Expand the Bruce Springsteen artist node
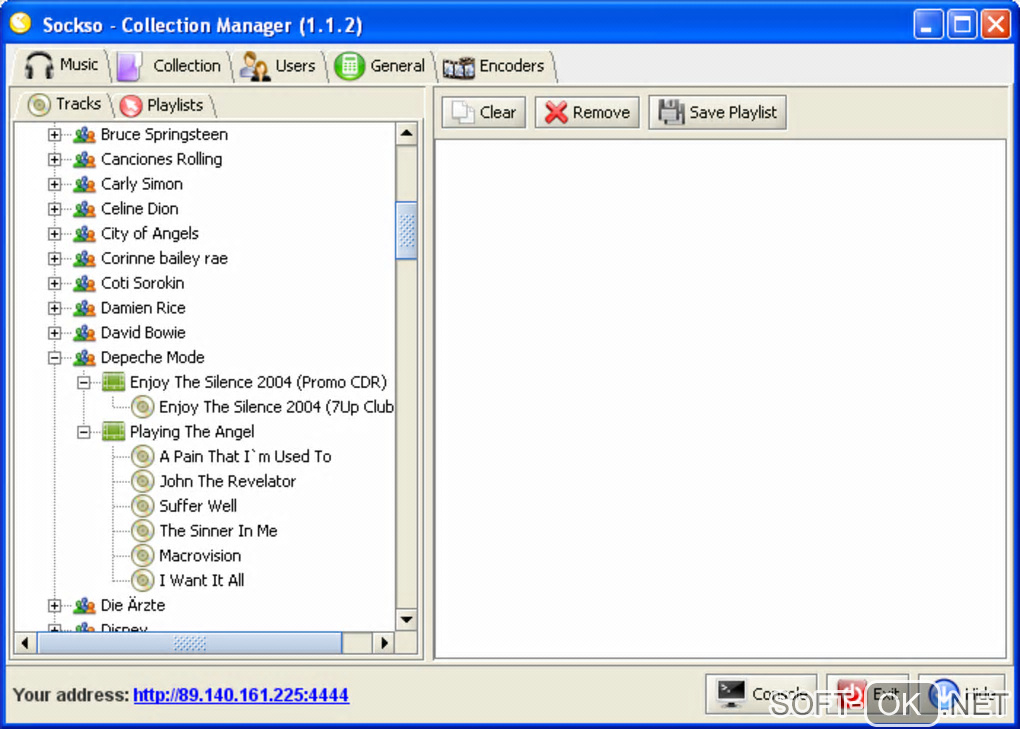This screenshot has width=1020, height=729. [x=55, y=135]
